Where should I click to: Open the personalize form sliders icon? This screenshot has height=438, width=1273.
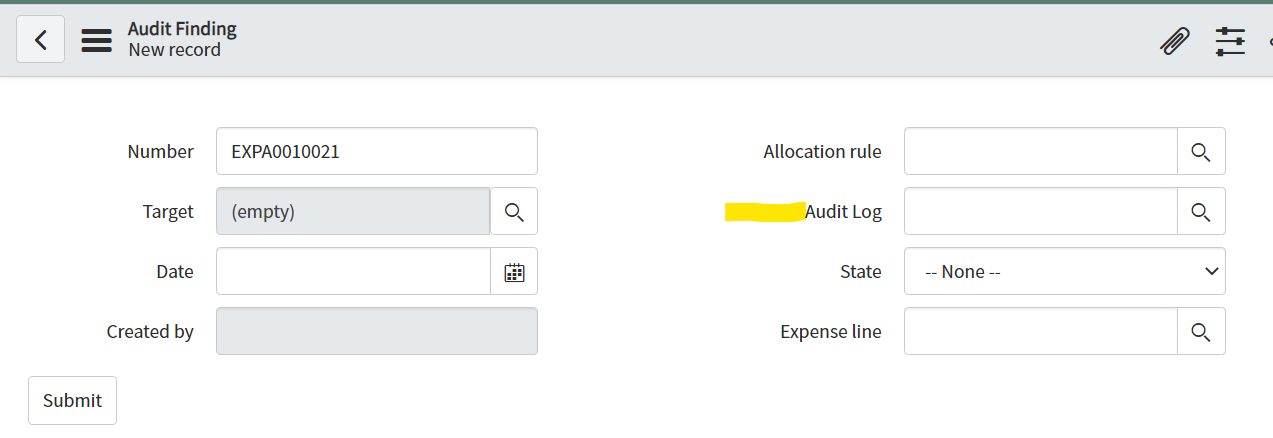tap(1230, 41)
